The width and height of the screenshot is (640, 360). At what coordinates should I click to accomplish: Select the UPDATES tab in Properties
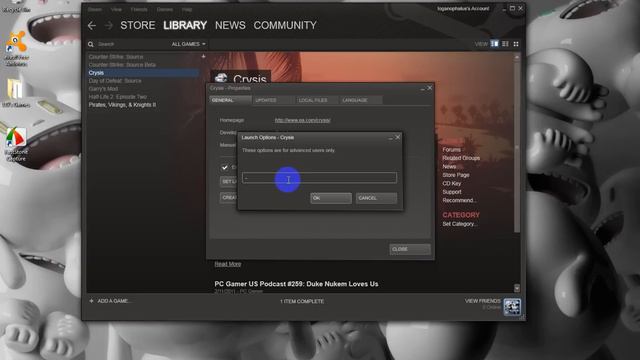pos(273,100)
